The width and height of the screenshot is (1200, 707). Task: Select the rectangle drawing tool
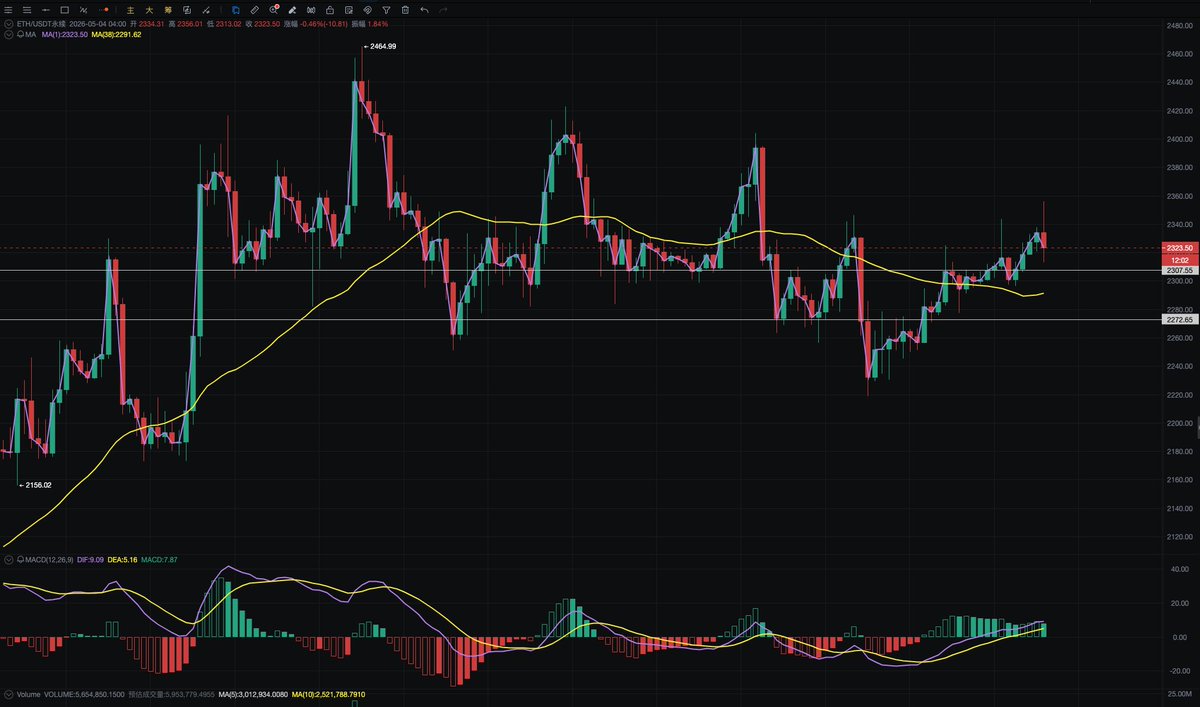(x=65, y=9)
